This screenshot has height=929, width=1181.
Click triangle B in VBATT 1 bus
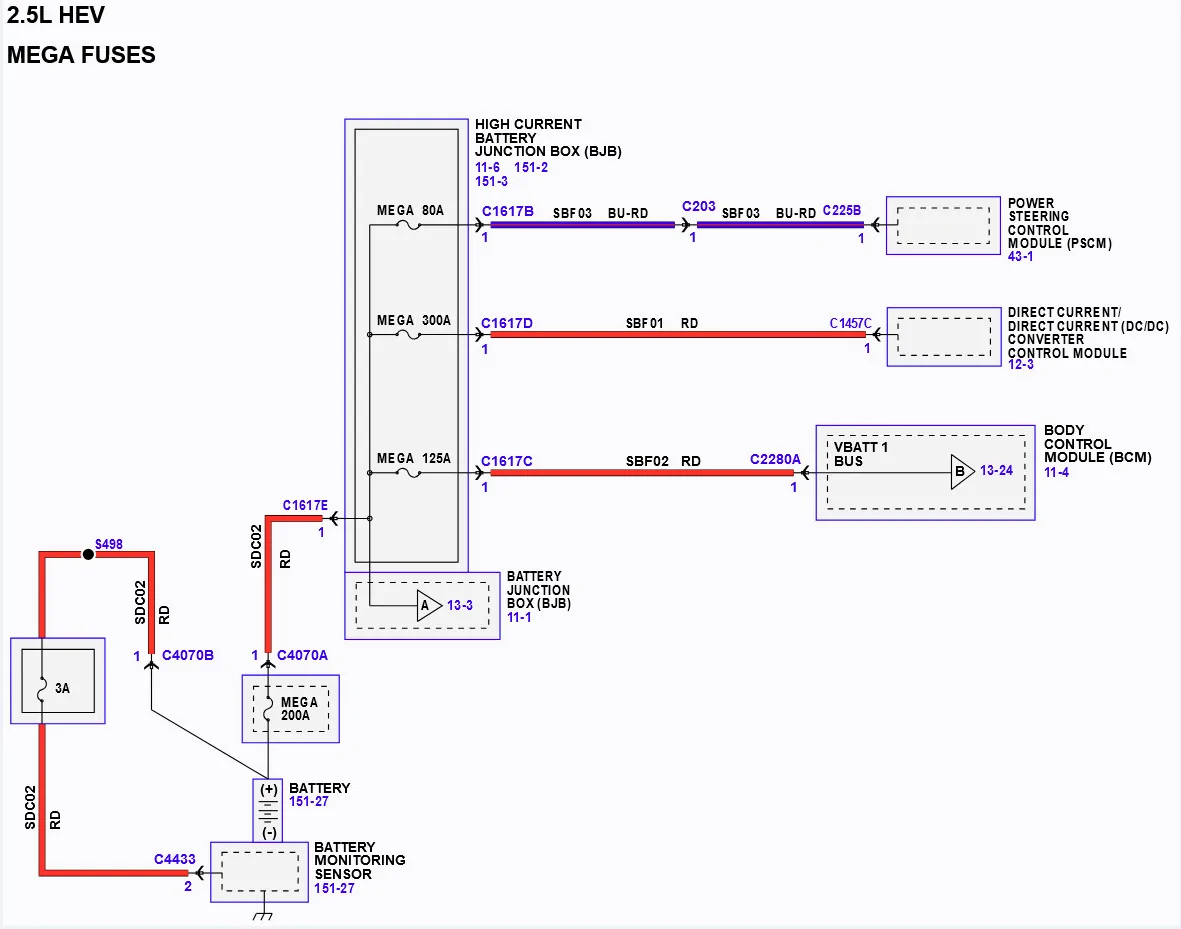click(x=963, y=472)
